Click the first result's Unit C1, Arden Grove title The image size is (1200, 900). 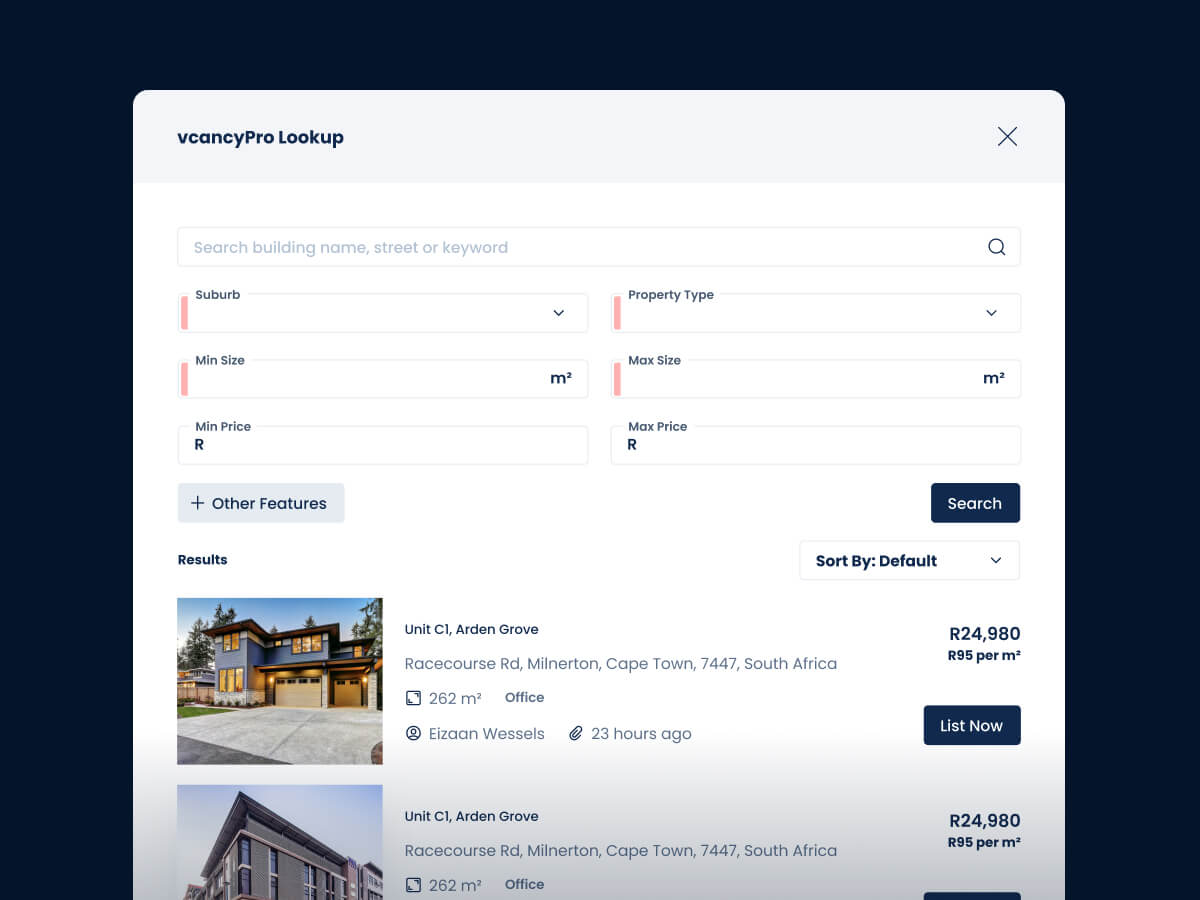[x=472, y=629]
